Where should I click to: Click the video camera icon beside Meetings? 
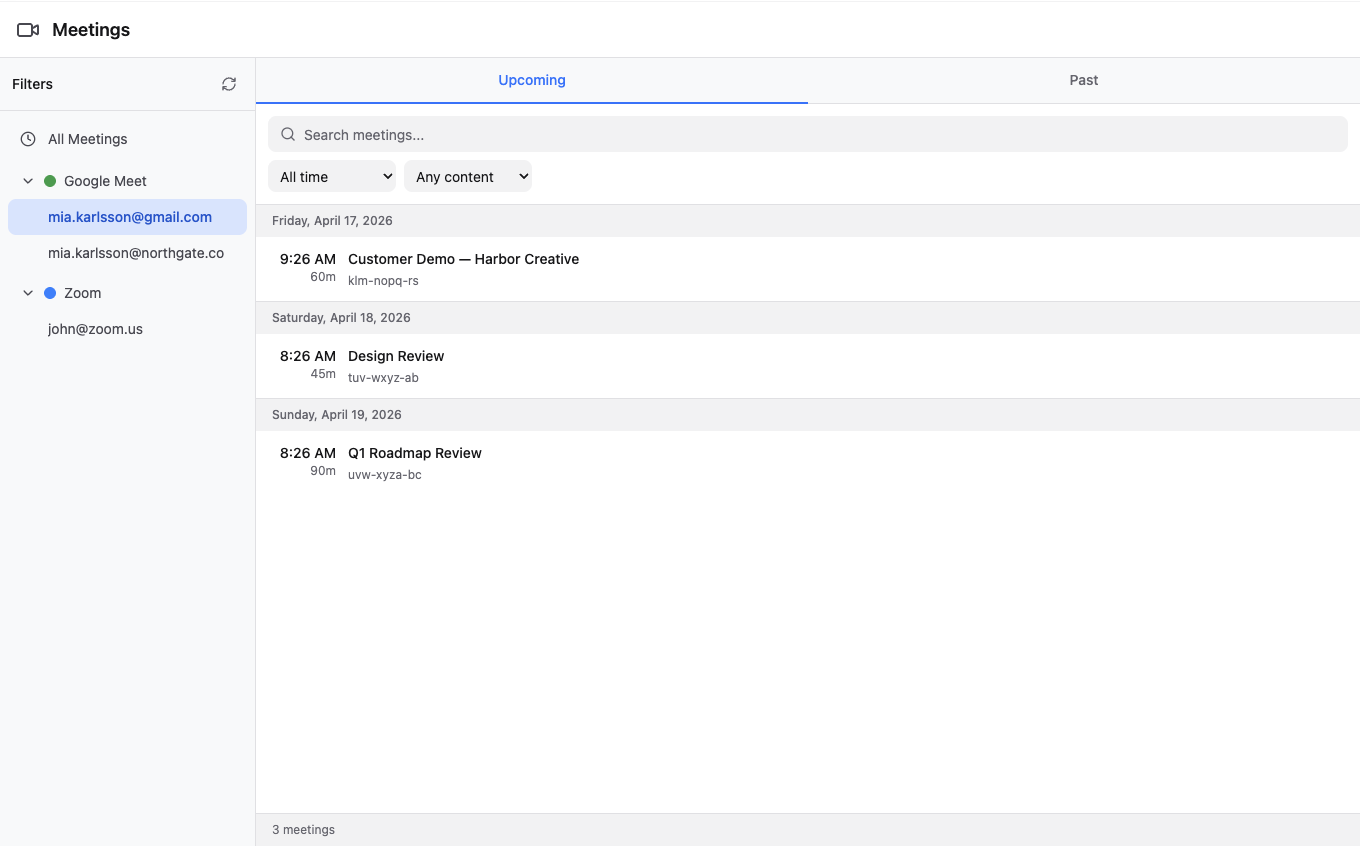tap(28, 29)
